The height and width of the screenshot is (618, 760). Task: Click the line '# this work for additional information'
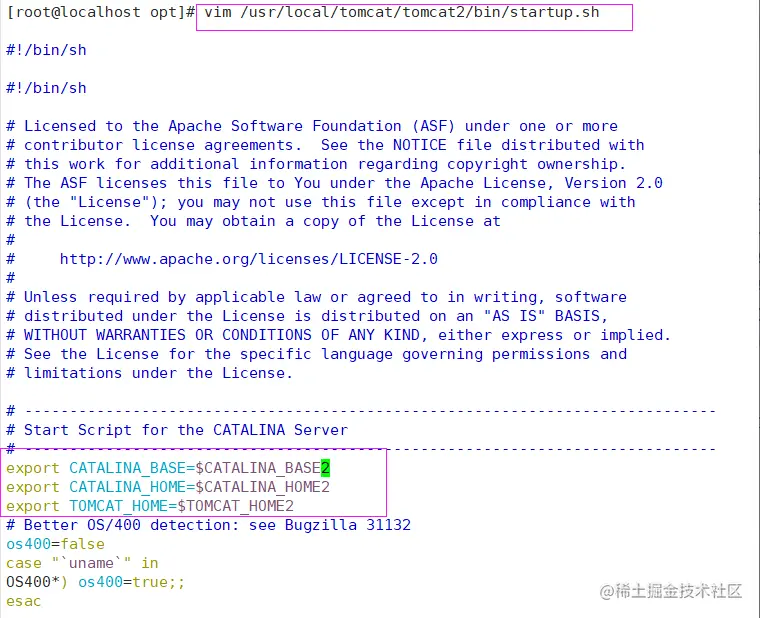click(x=316, y=164)
